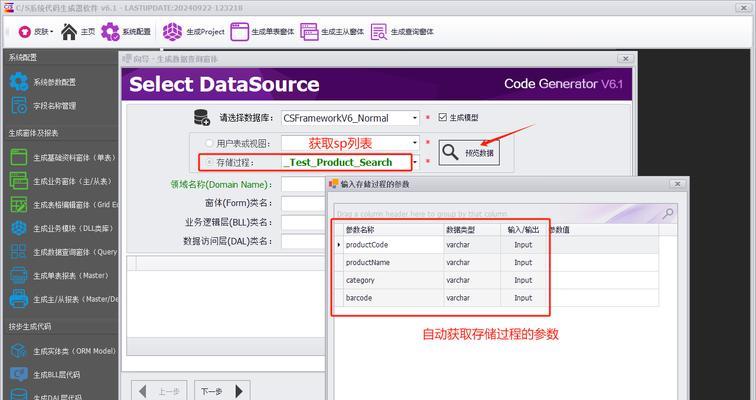Select 生成基础资料窗体（单表） sidebar item
This screenshot has width=756, height=400.
[63, 158]
